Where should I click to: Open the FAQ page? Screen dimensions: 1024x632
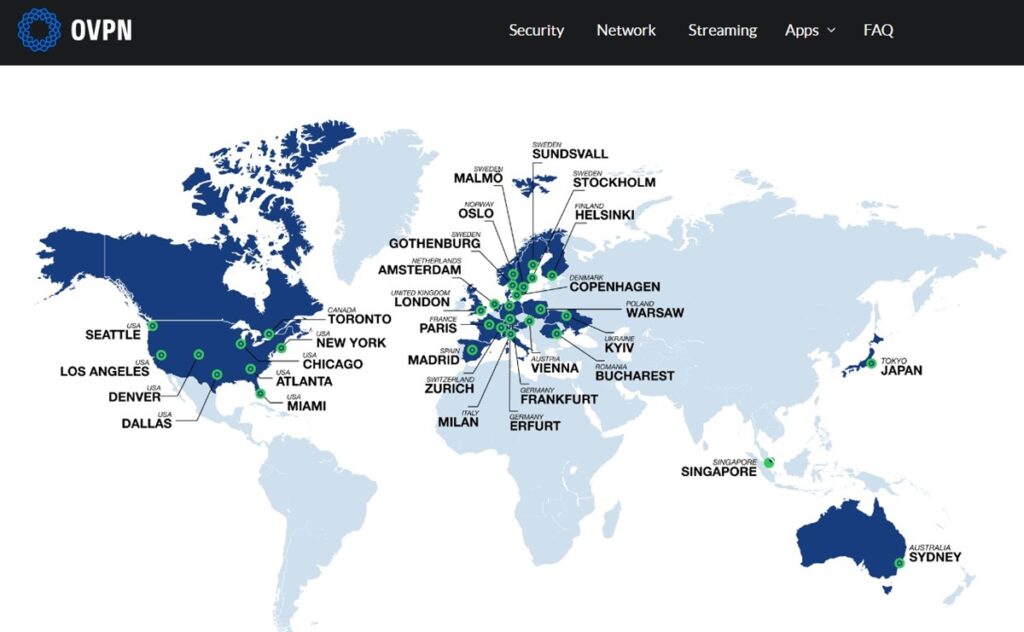click(x=878, y=30)
